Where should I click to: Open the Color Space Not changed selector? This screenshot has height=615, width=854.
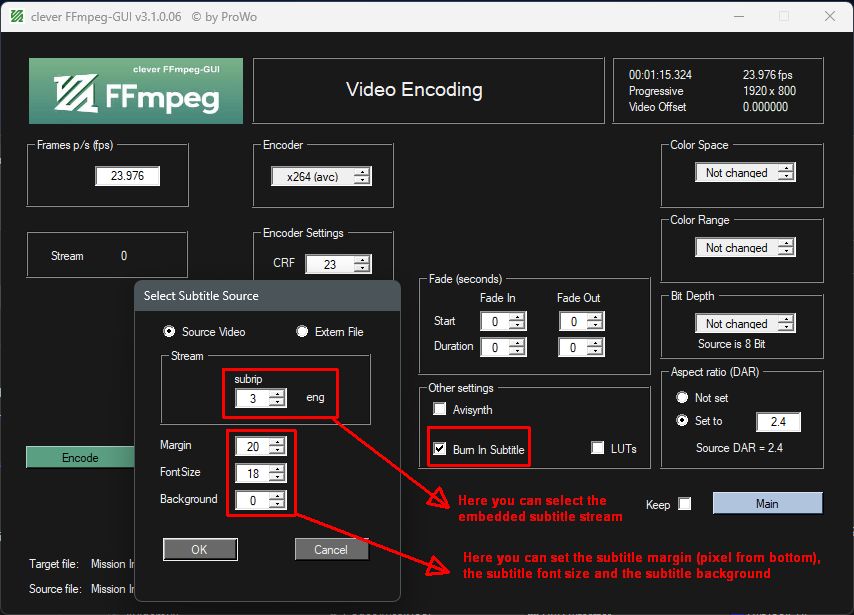[745, 173]
